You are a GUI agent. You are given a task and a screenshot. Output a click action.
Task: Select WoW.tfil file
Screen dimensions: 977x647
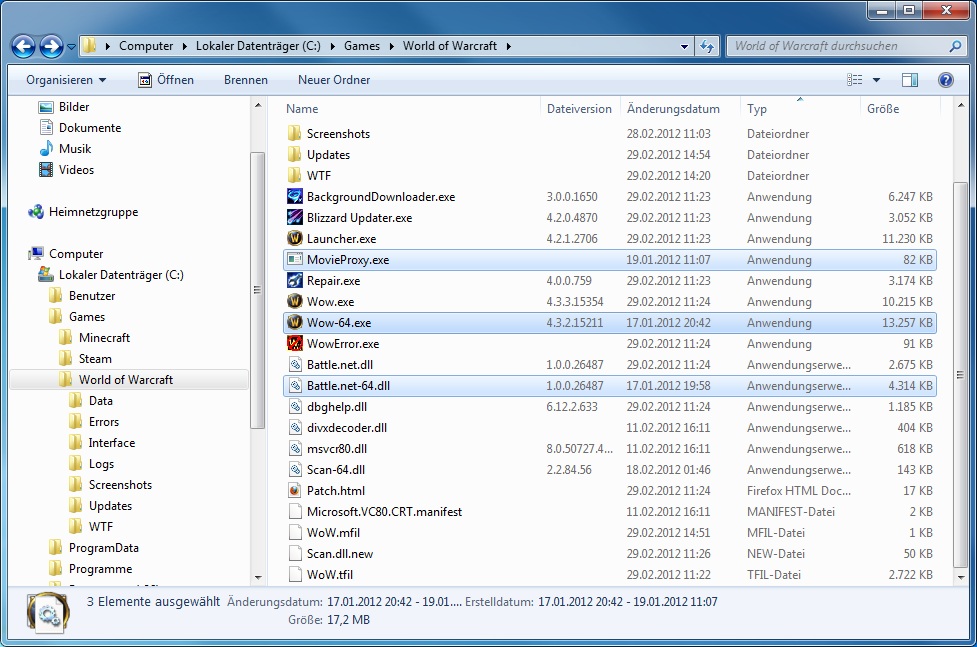point(321,575)
